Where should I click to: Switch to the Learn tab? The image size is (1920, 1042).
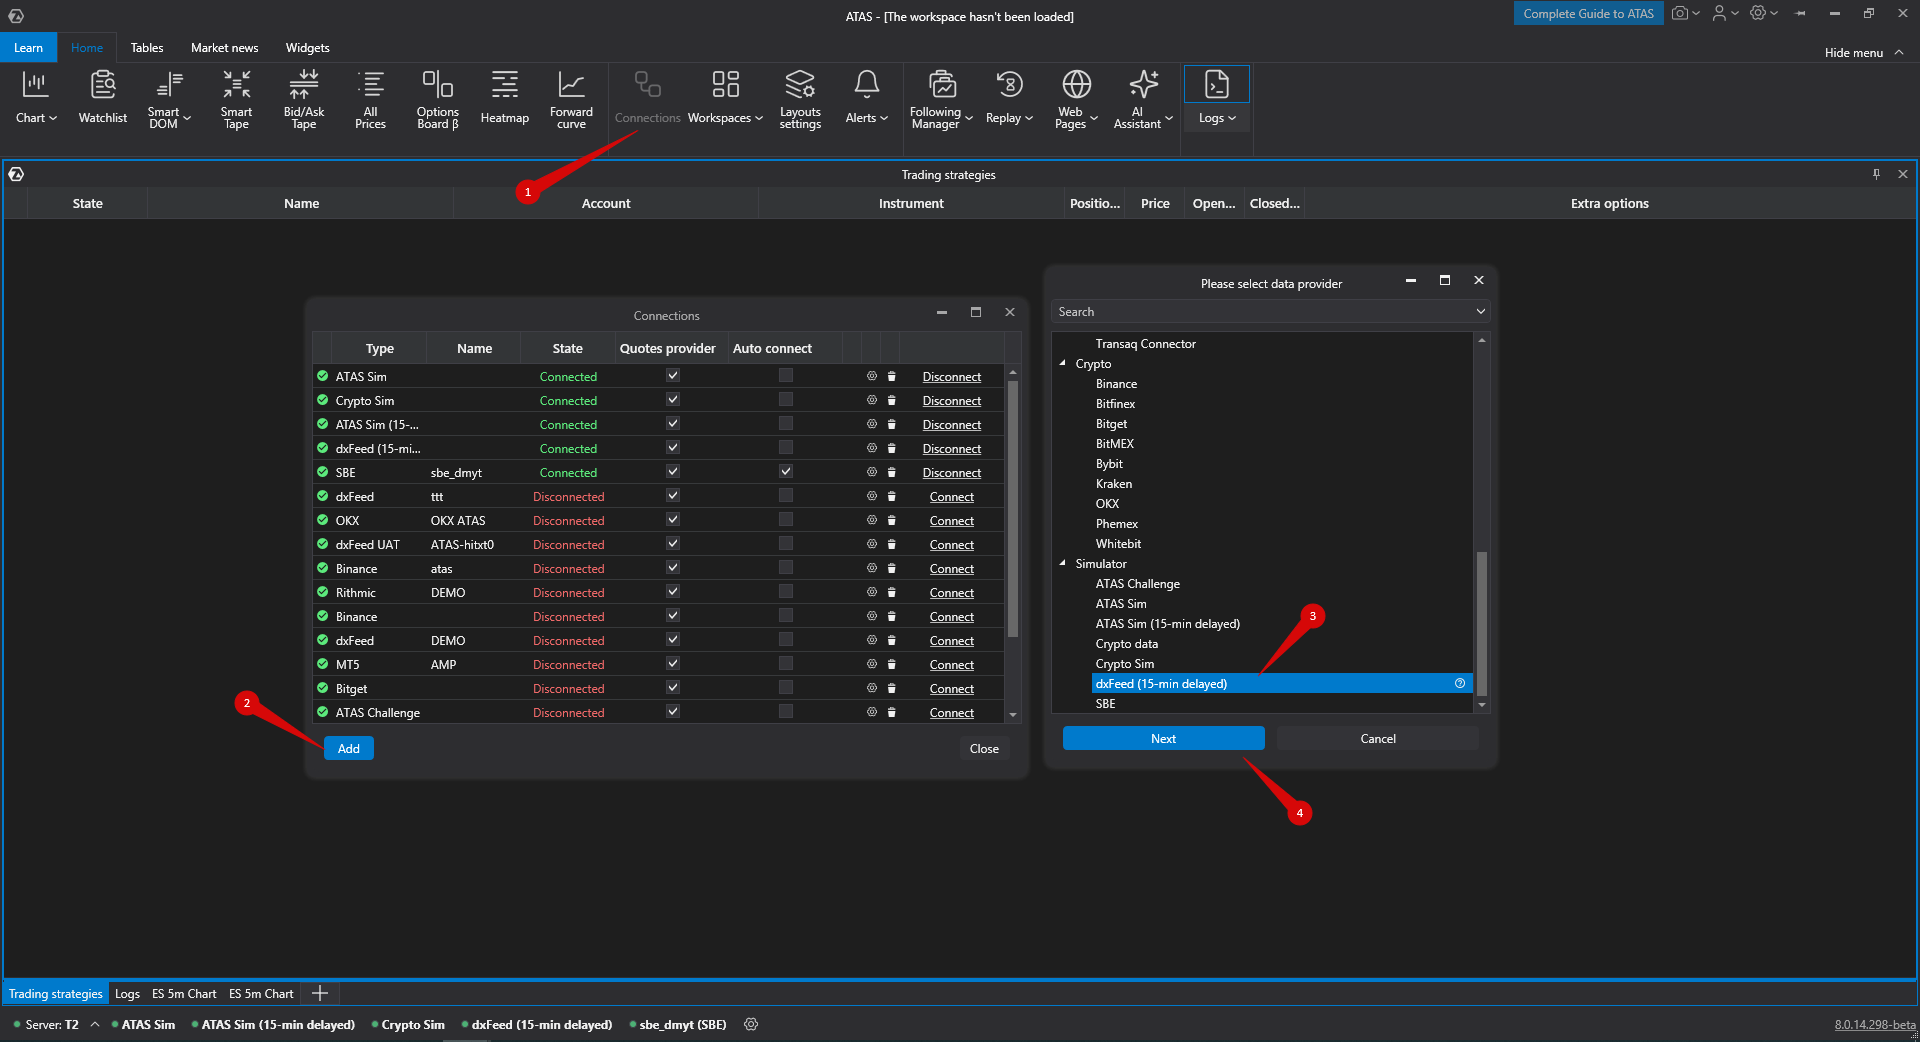click(x=28, y=48)
